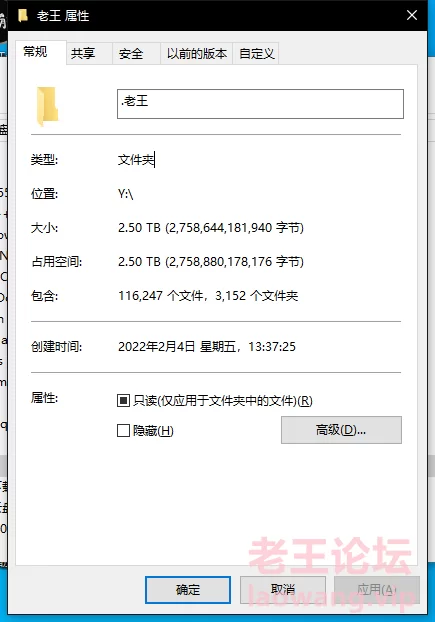Image resolution: width=435 pixels, height=622 pixels.
Task: Click the Y:\ location value
Action: 125,194
